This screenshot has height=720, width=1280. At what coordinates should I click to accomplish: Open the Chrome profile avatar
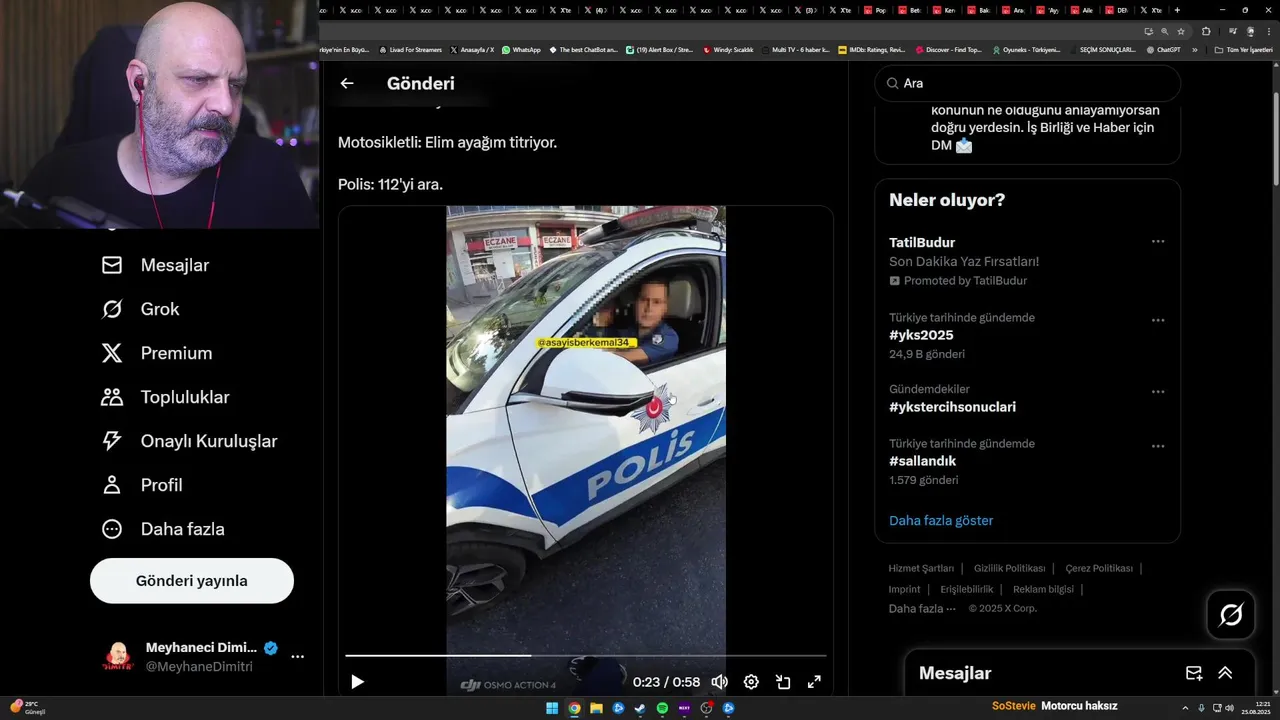pyautogui.click(x=1249, y=31)
